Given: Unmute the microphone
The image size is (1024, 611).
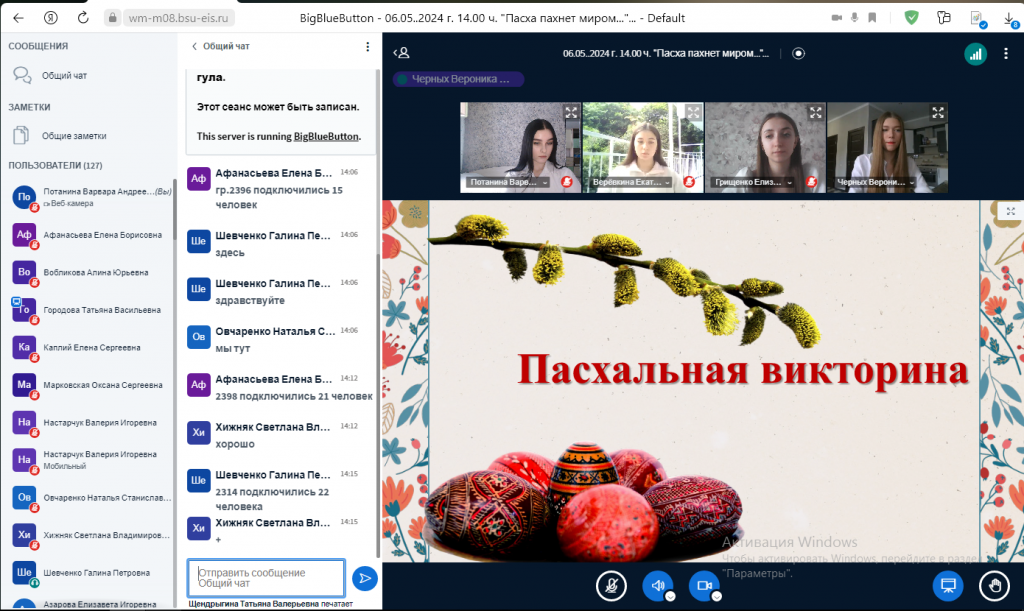Looking at the screenshot, I should point(611,586).
